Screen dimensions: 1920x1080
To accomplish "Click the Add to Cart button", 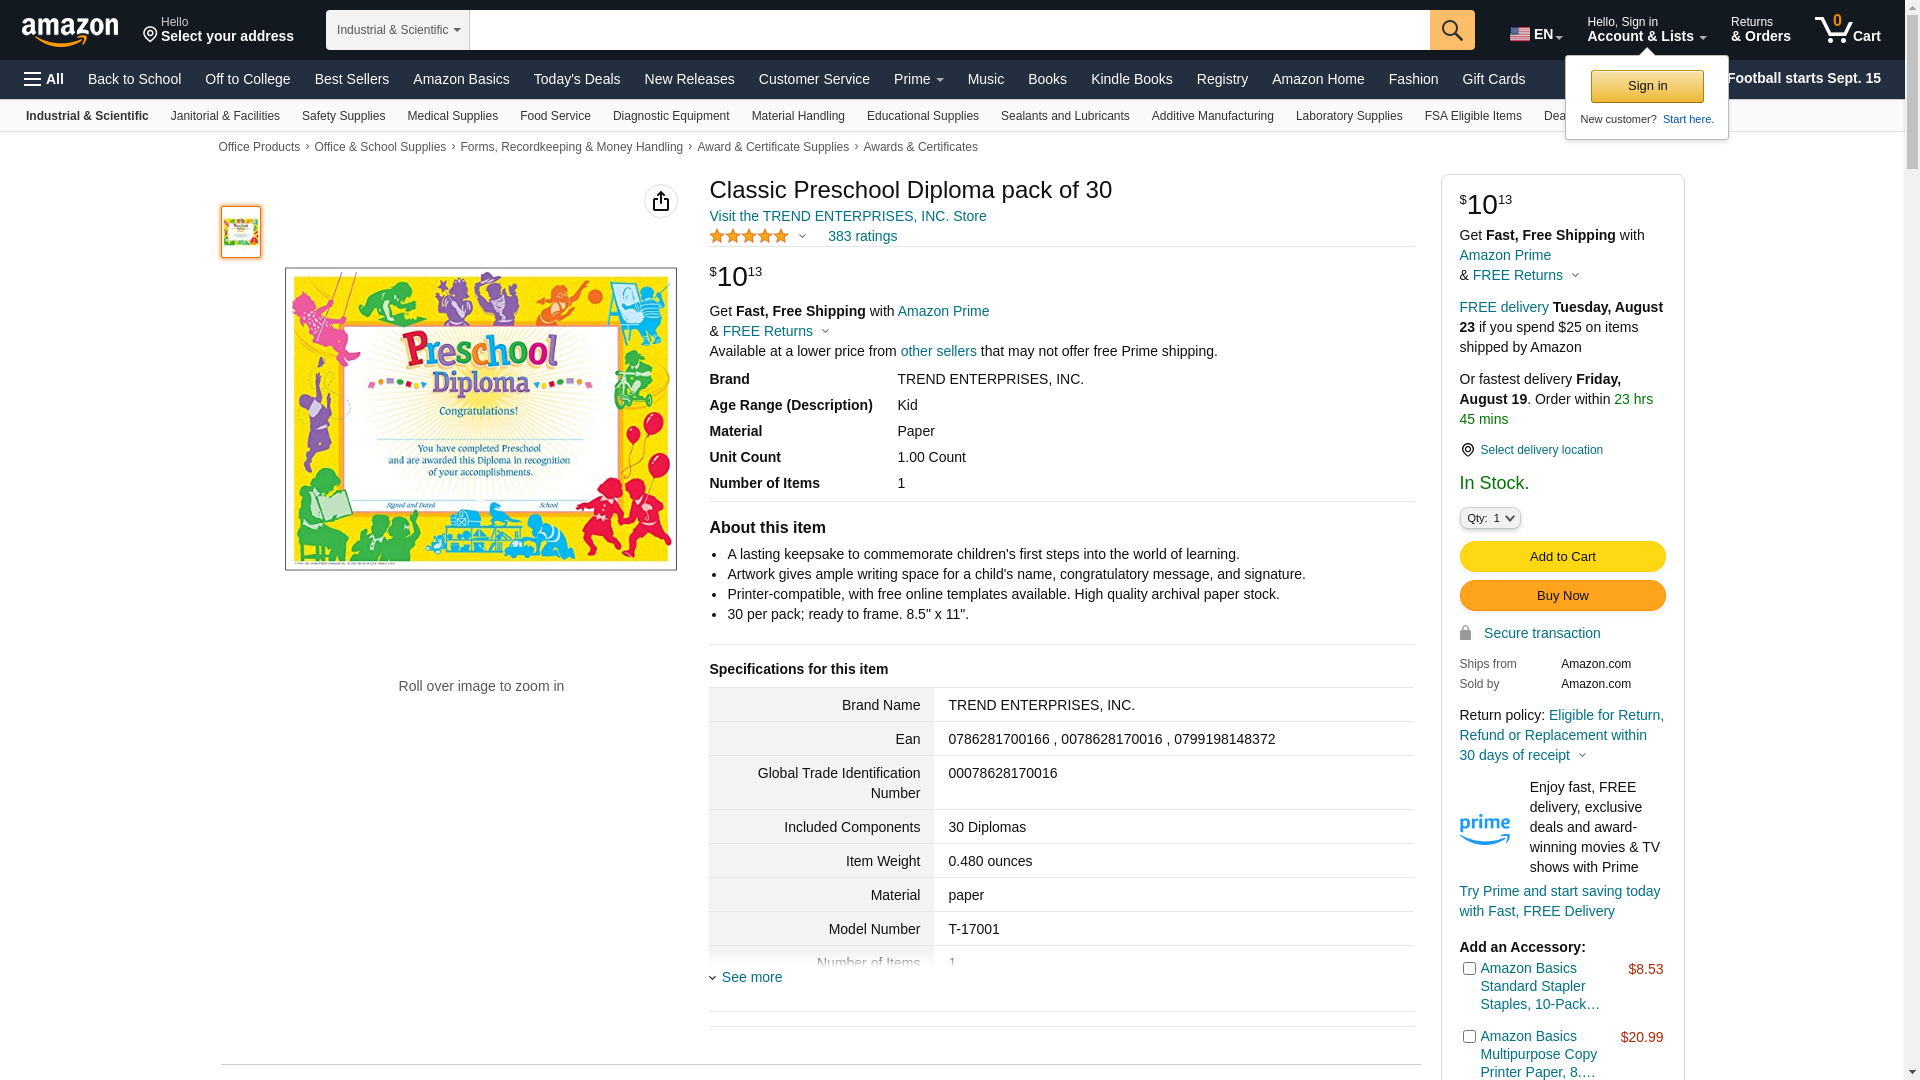I will coord(1562,557).
